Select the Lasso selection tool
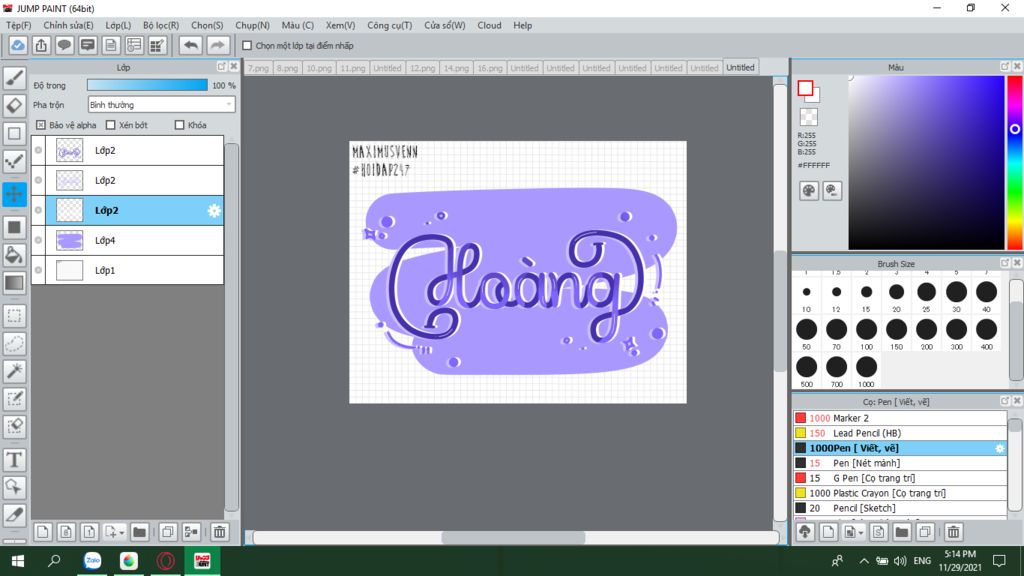Screen dimensions: 1024x576 [14, 344]
